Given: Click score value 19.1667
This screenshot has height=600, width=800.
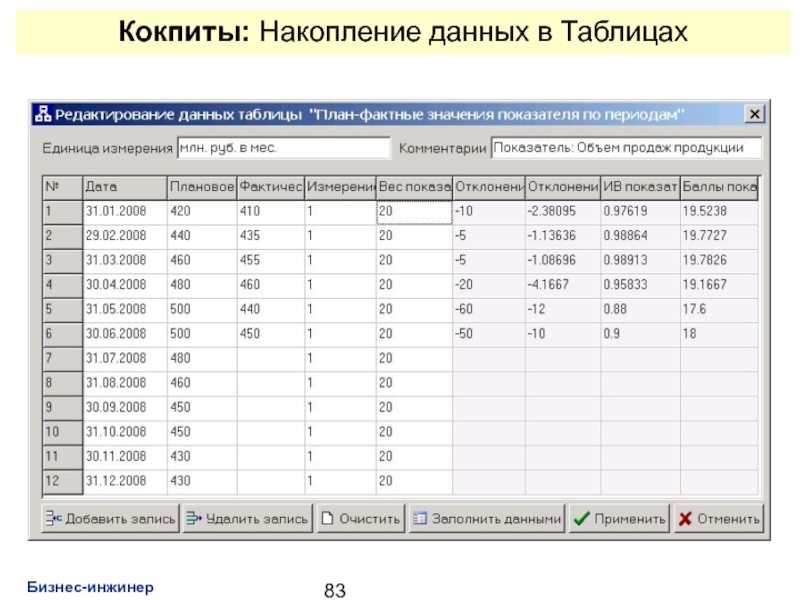Looking at the screenshot, I should 719,285.
